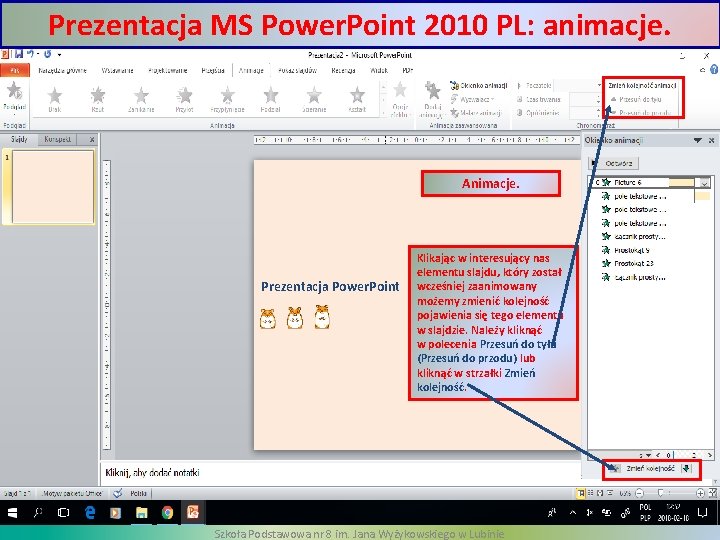This screenshot has height=540, width=720.
Task: Click the Undo arrow in title bar
Action: 30,55
